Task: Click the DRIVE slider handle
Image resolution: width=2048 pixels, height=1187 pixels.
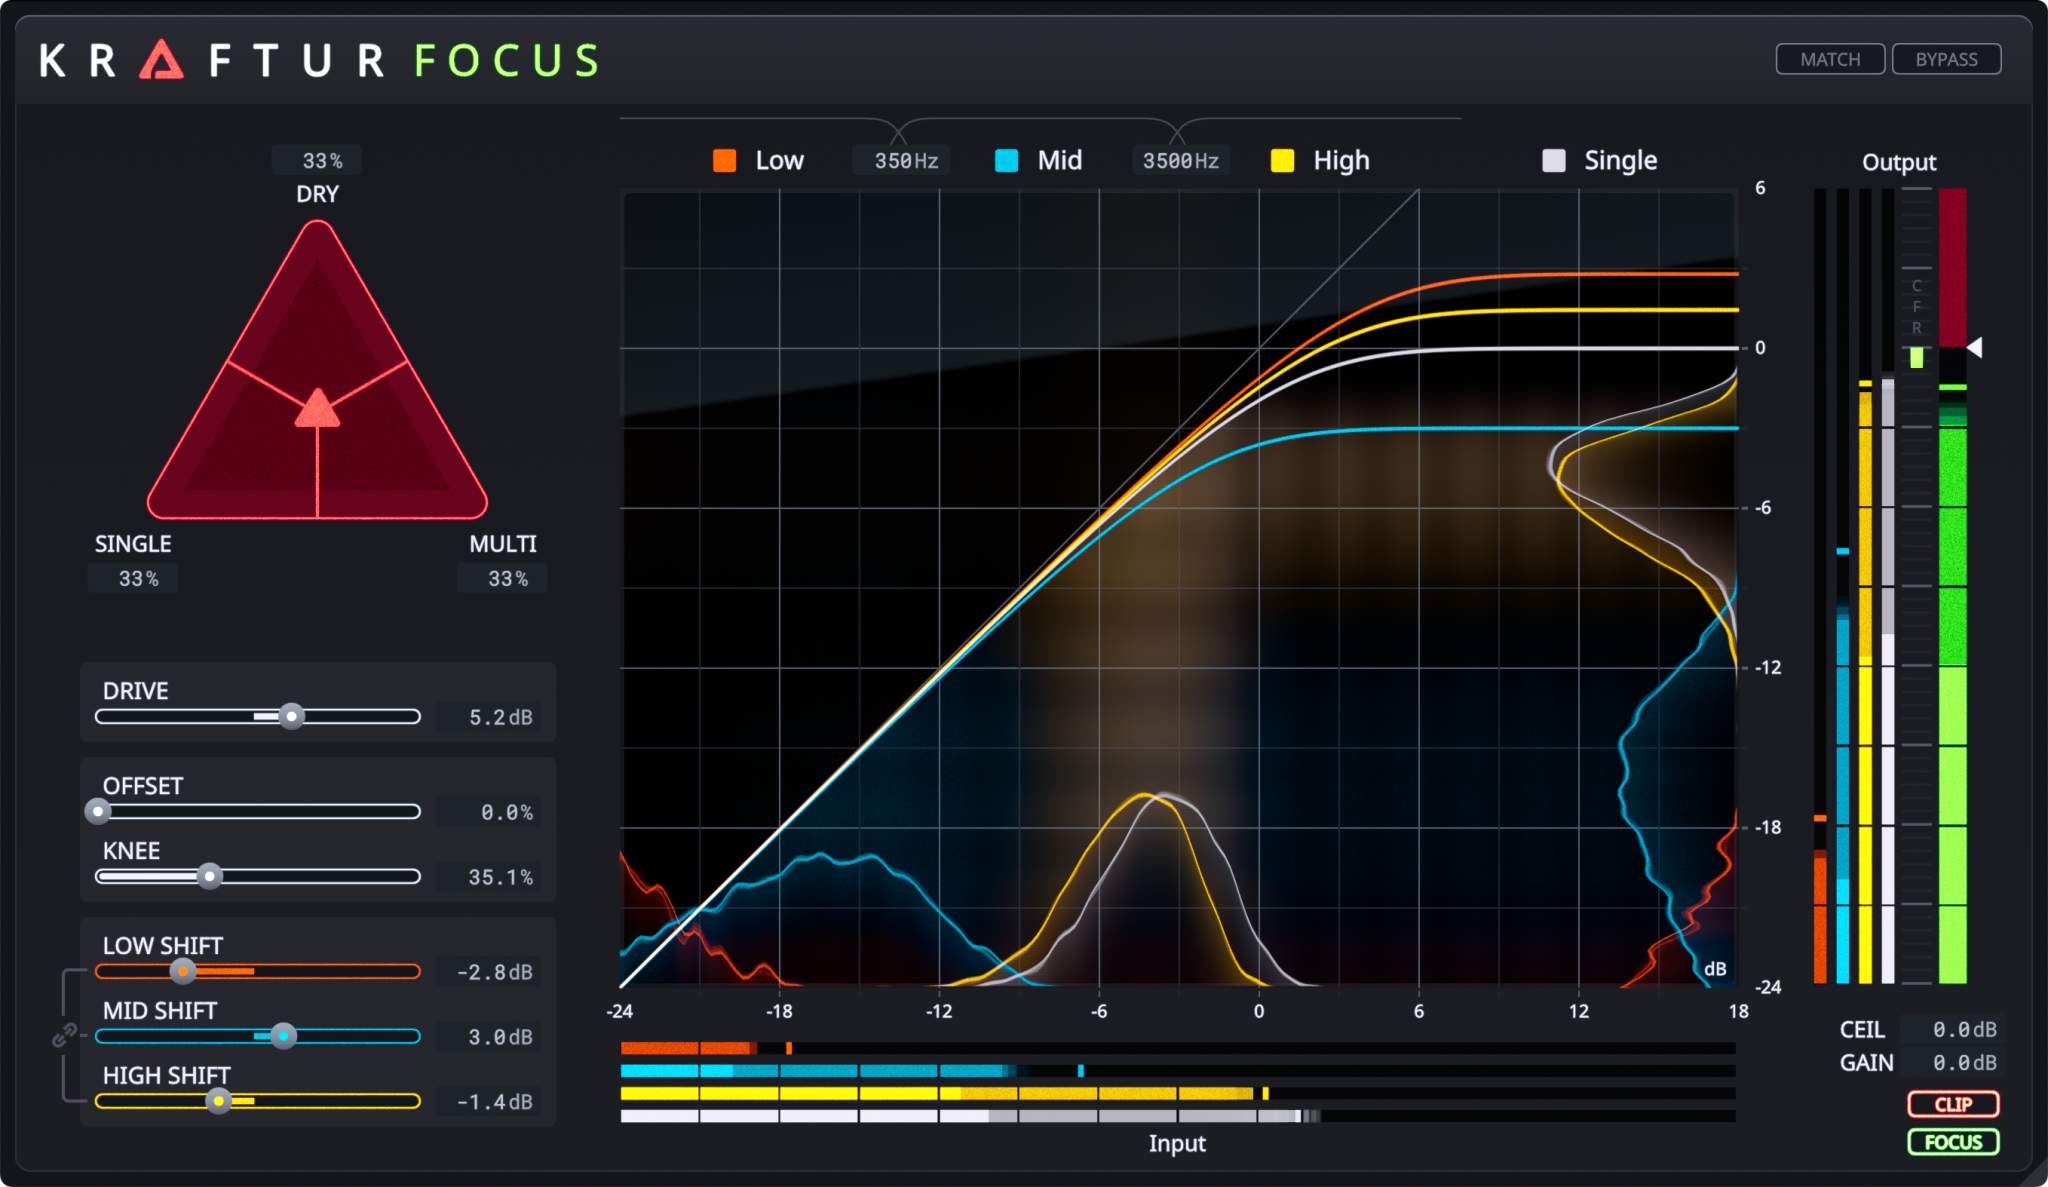Action: coord(291,716)
